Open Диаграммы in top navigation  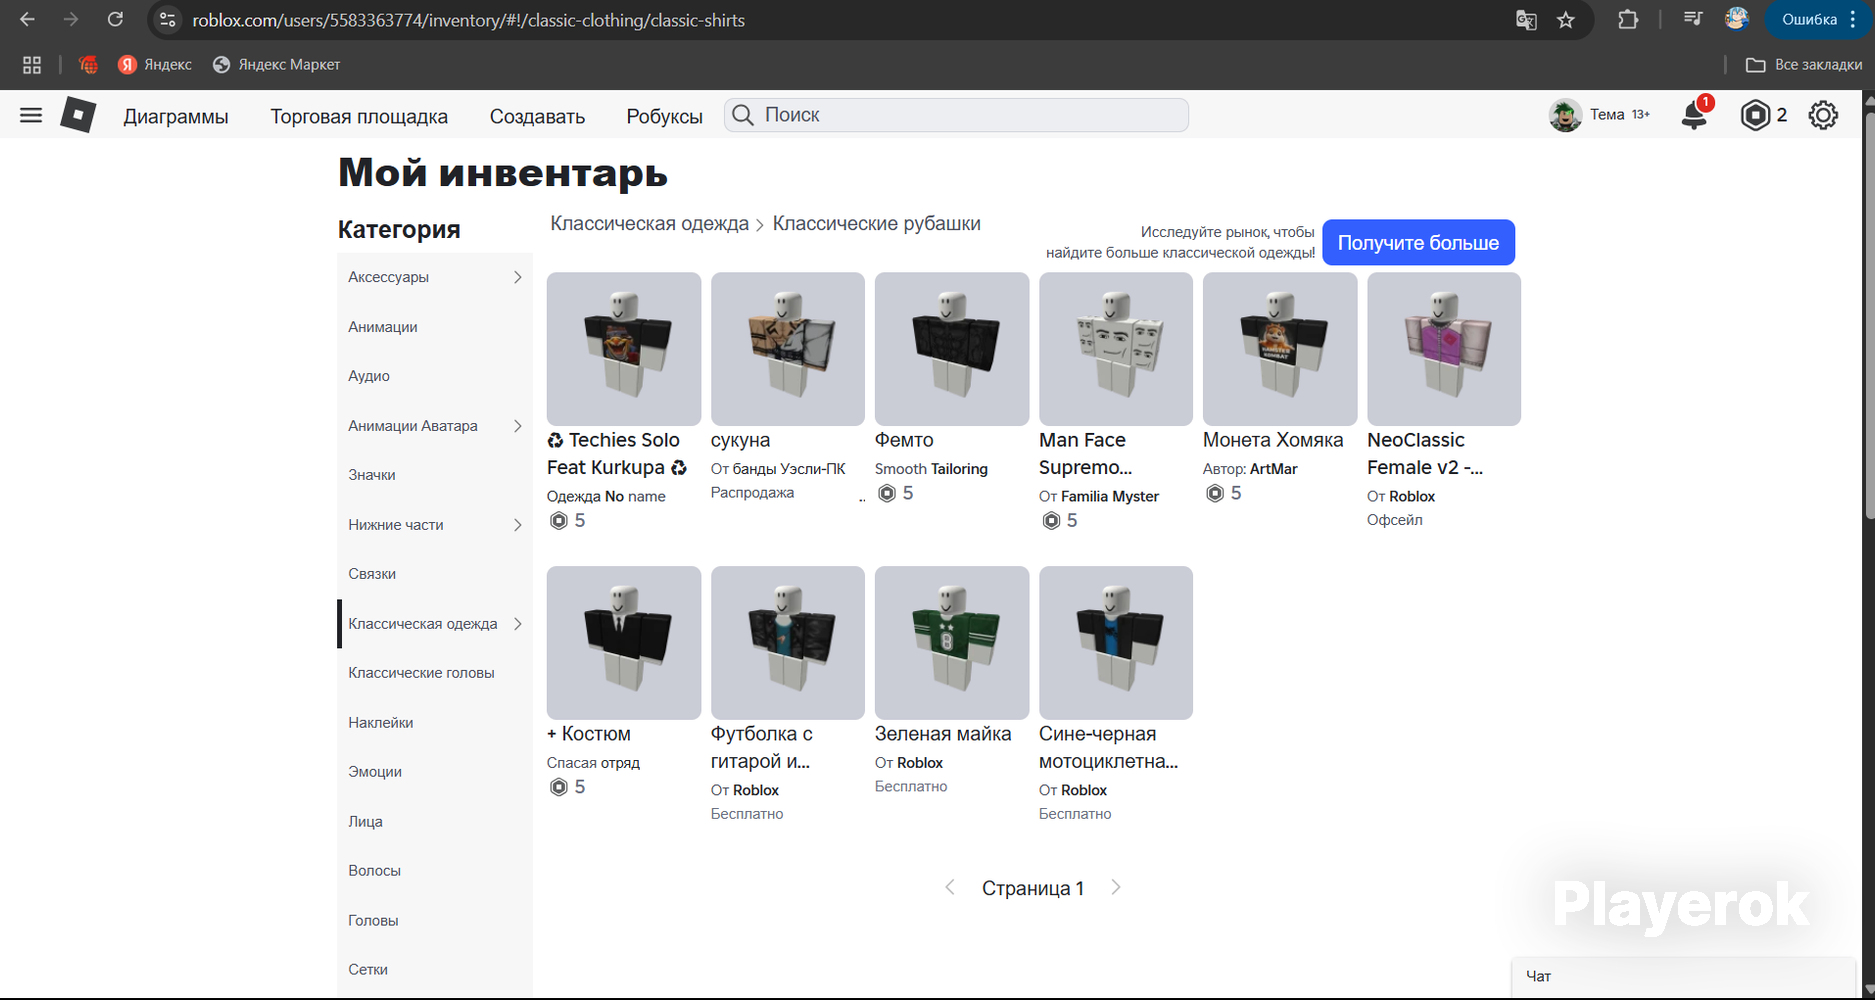[176, 116]
